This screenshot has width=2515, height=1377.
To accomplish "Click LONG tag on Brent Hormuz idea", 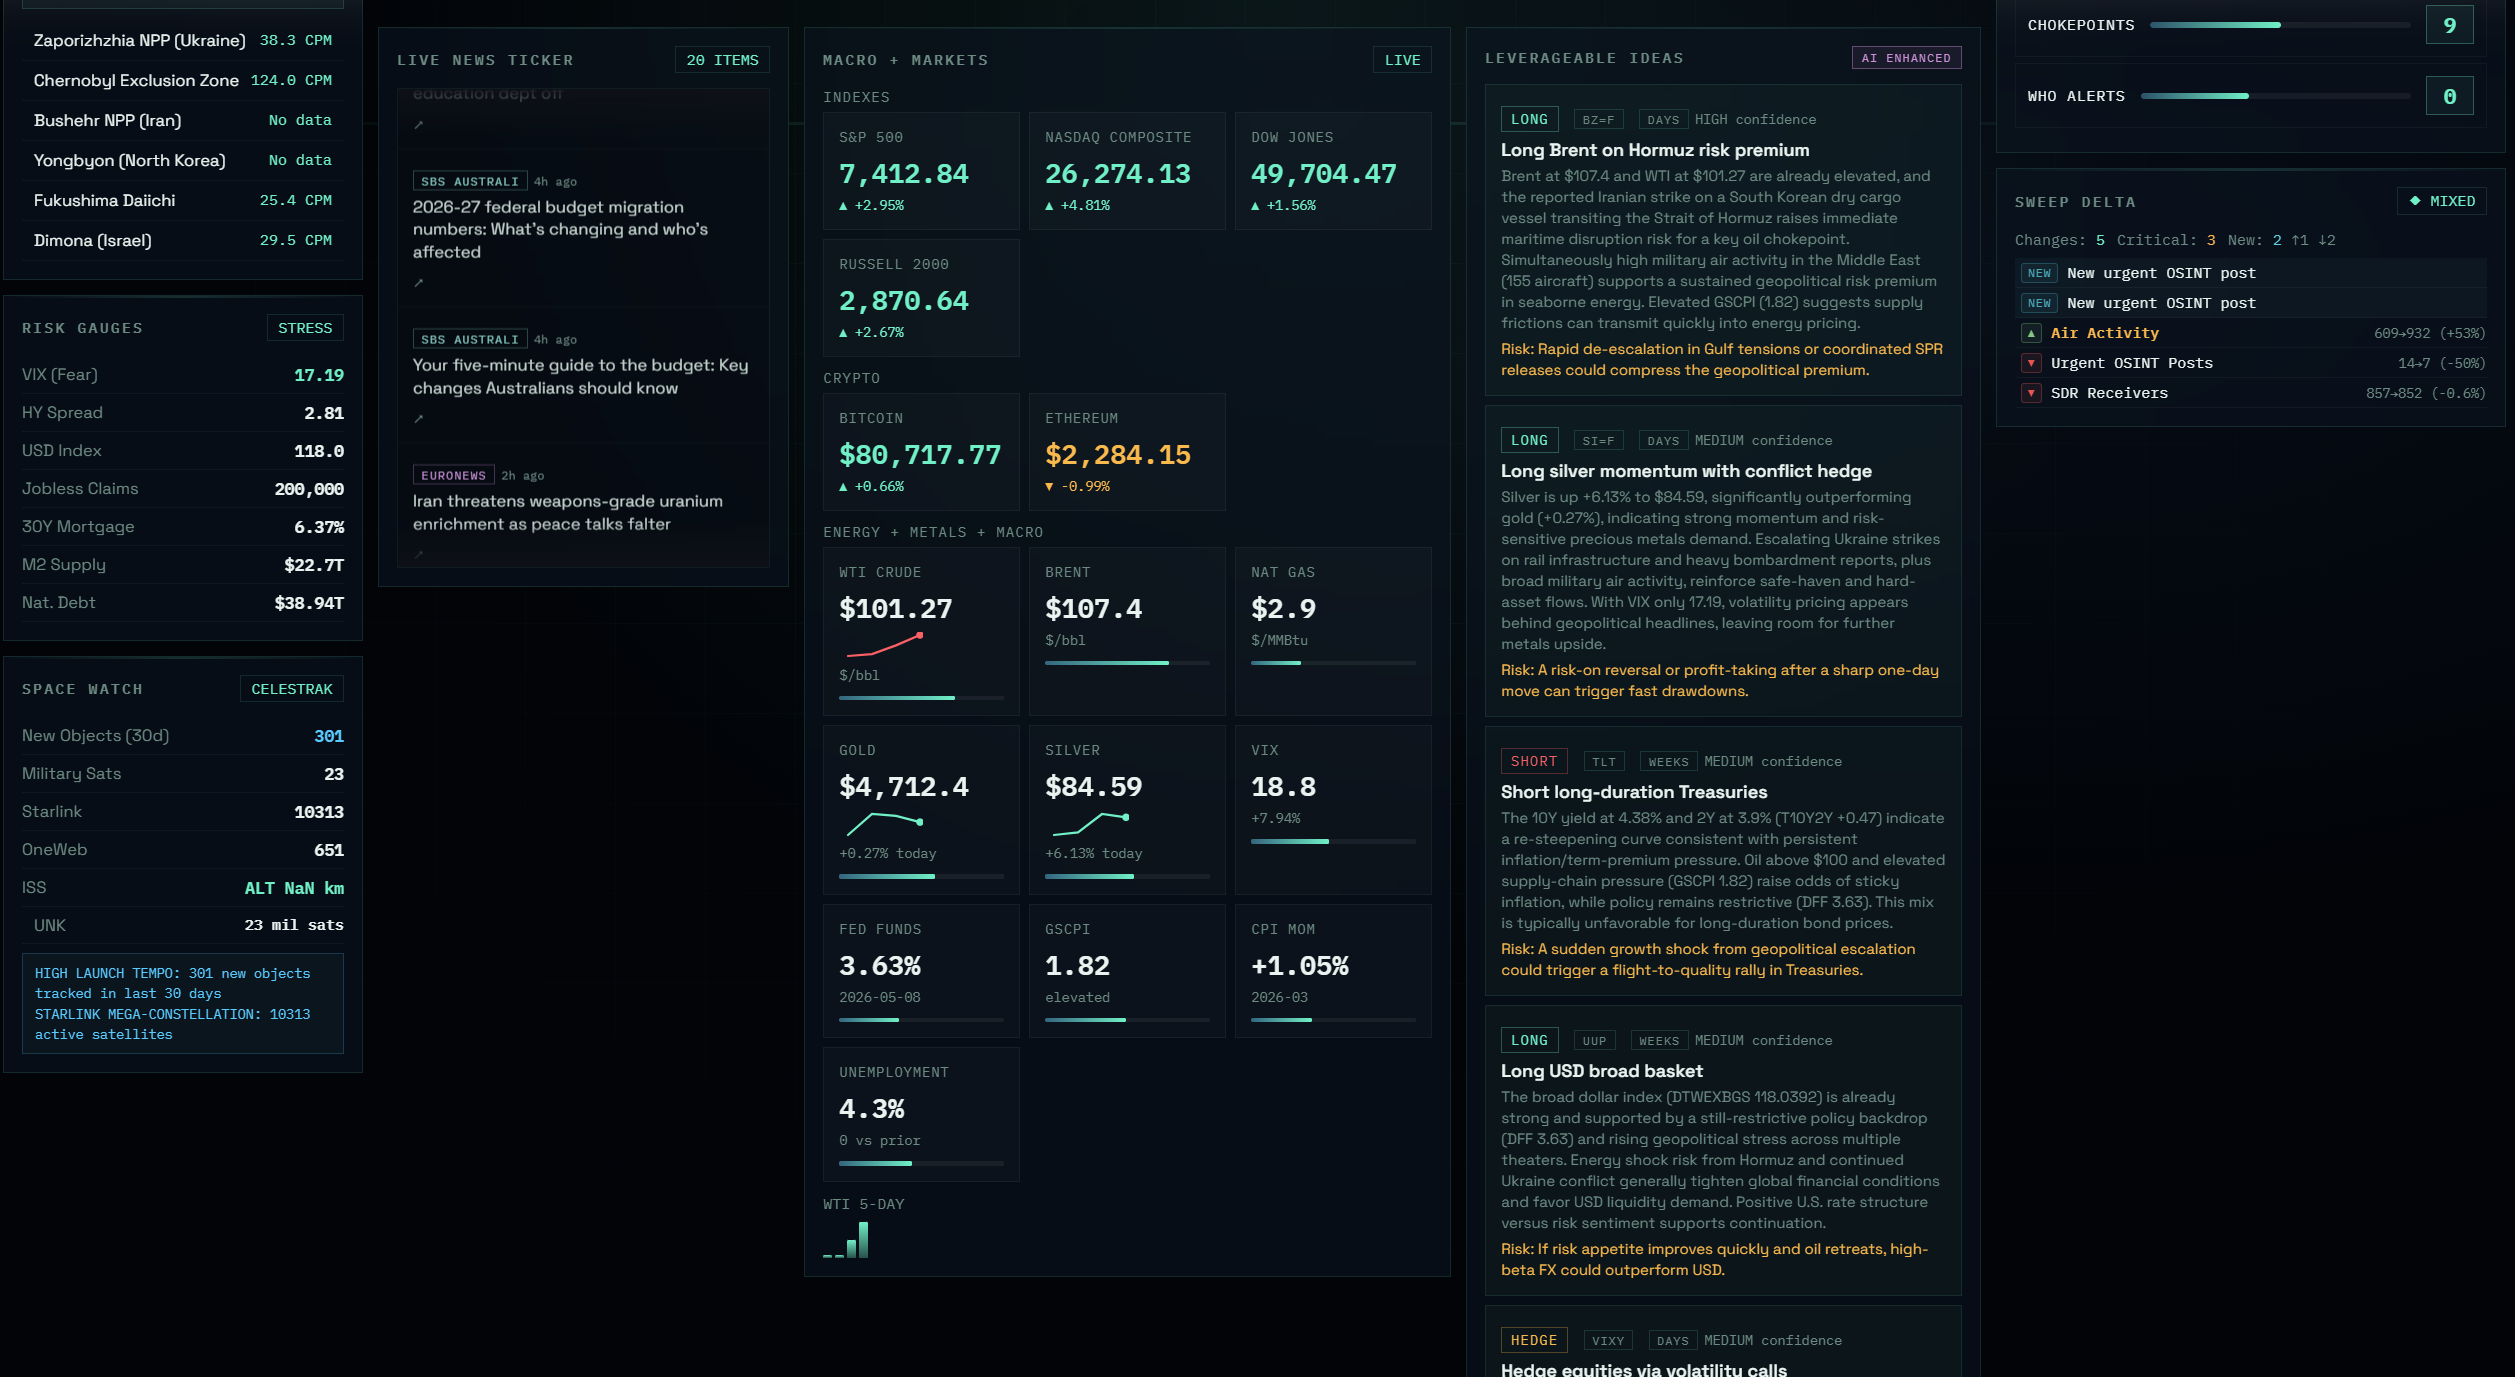I will 1529,119.
